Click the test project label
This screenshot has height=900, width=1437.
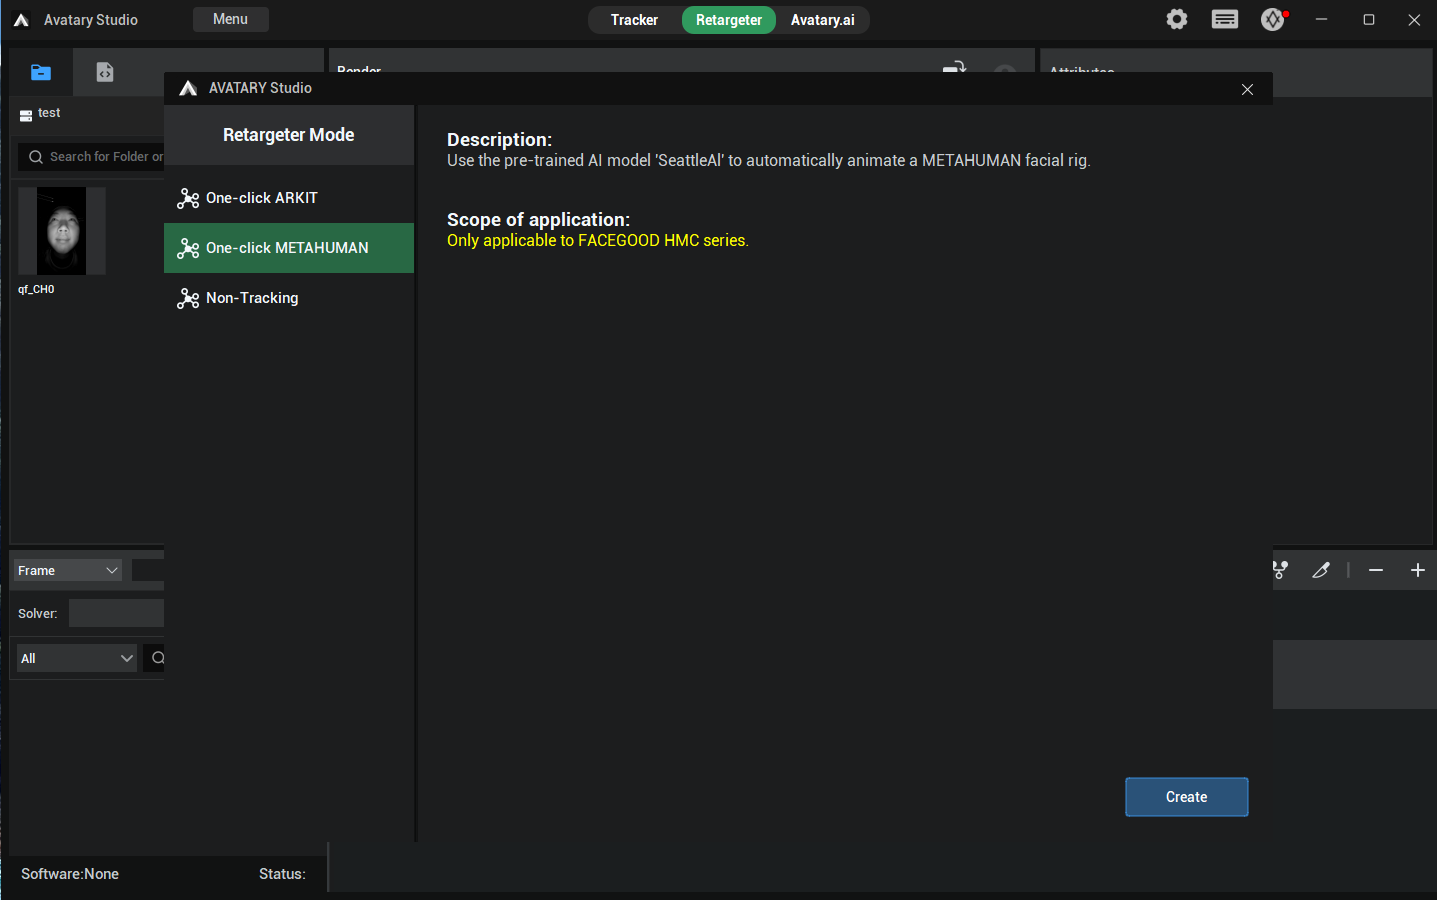tap(49, 113)
